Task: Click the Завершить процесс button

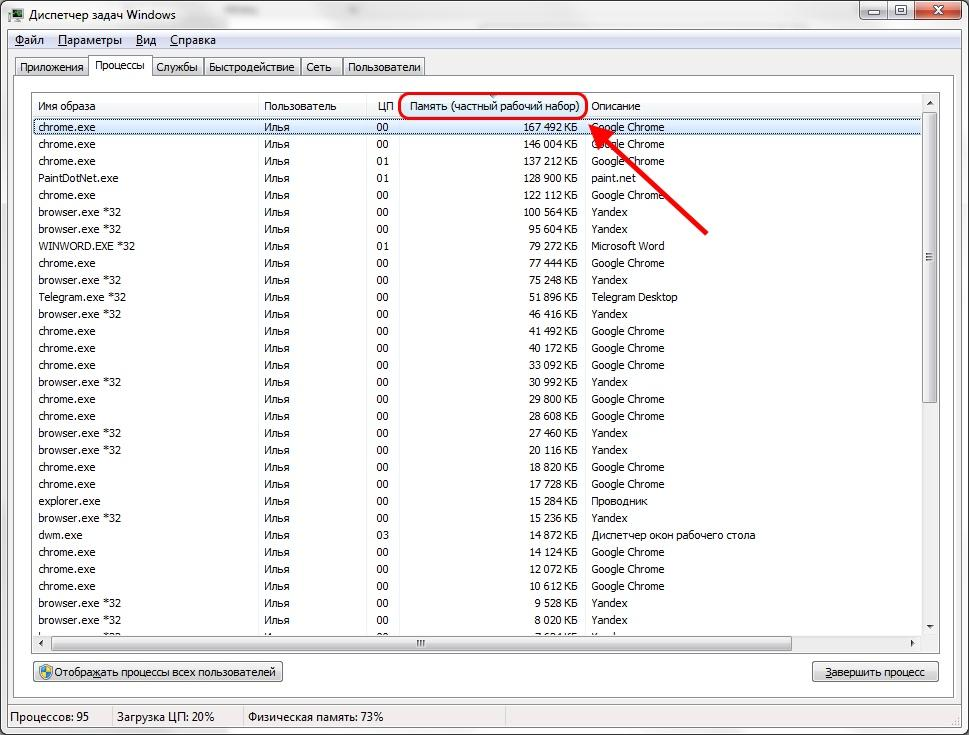Action: coord(875,672)
